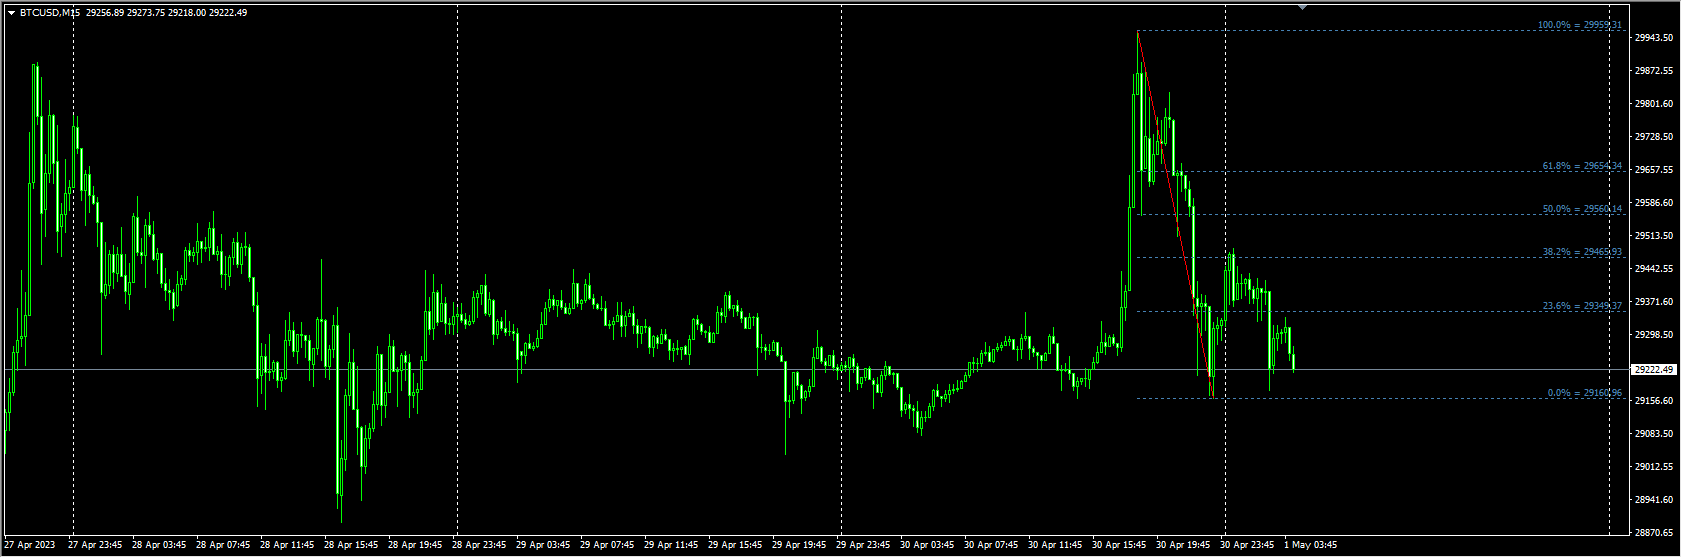The width and height of the screenshot is (1682, 558).
Task: Click the 29513.50 price scale label
Action: (1654, 236)
